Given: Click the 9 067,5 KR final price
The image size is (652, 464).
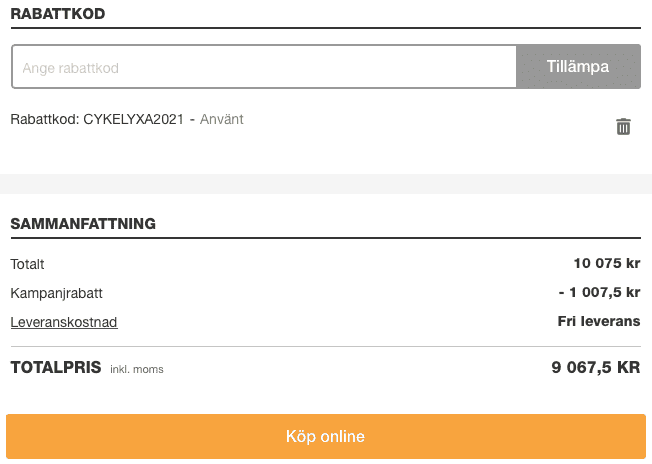Looking at the screenshot, I should [x=595, y=368].
